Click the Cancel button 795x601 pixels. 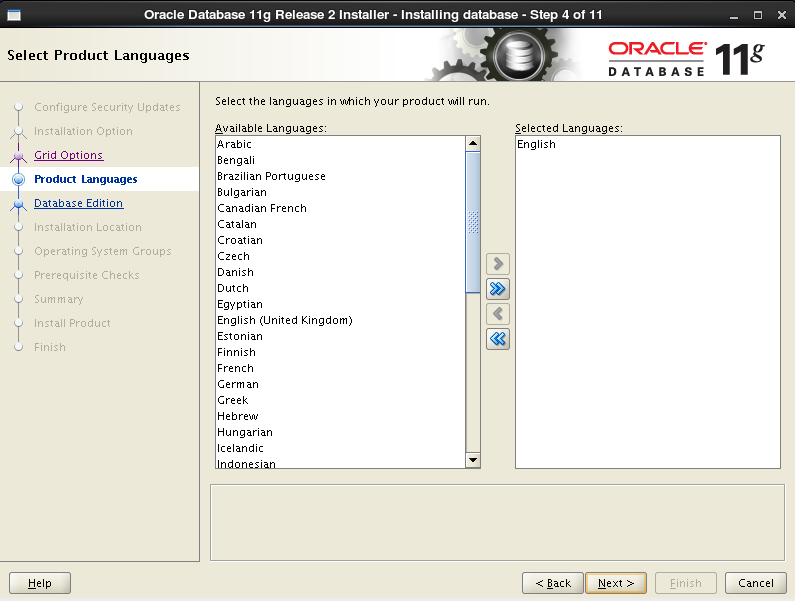(755, 583)
